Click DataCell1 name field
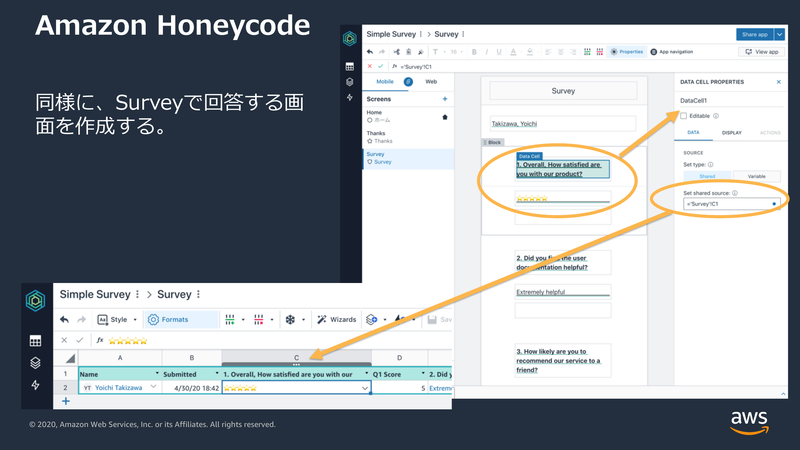Screen dimensions: 800x450 [x=731, y=101]
